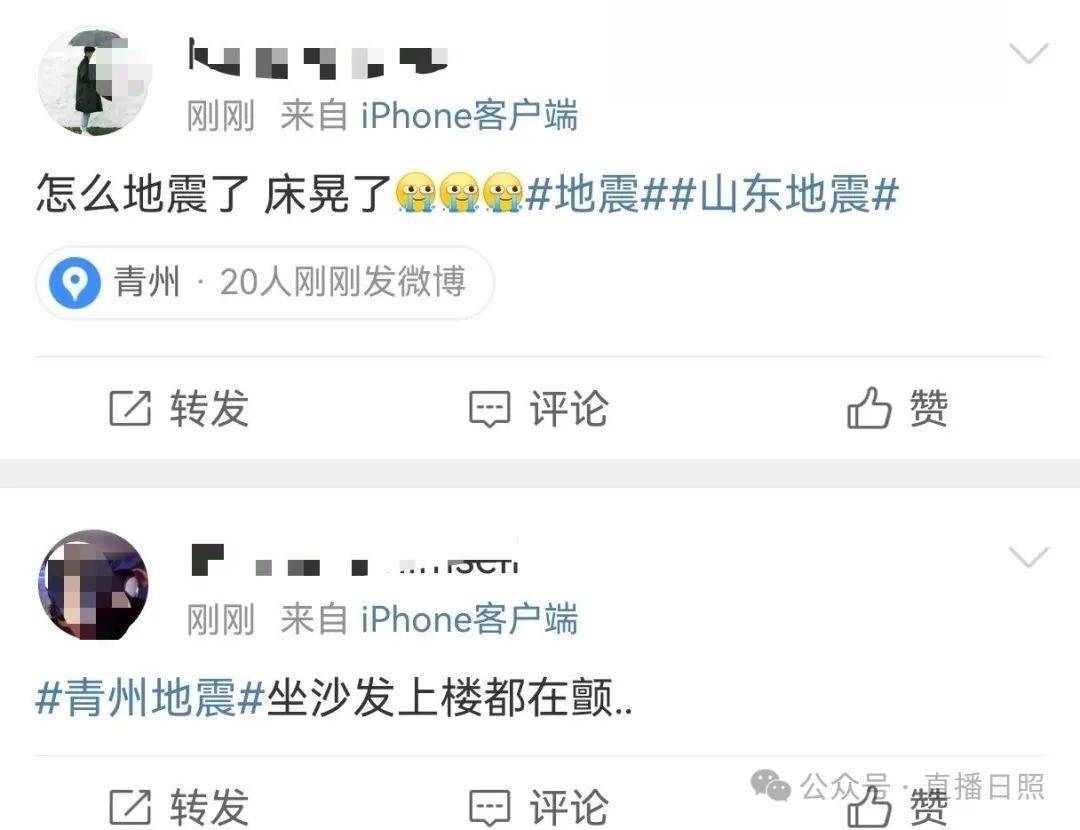
Task: Open the first poster's username
Action: click(x=318, y=59)
